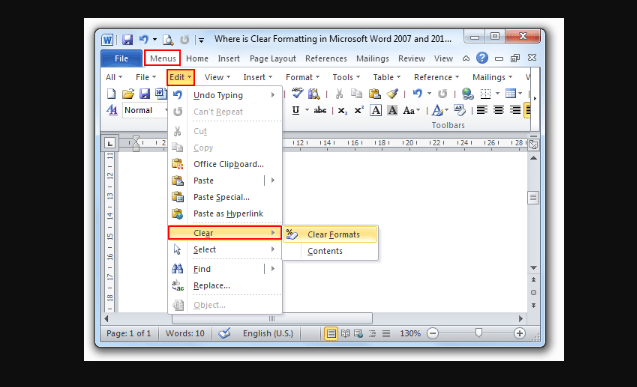Switch to the Menus tab

pos(163,58)
